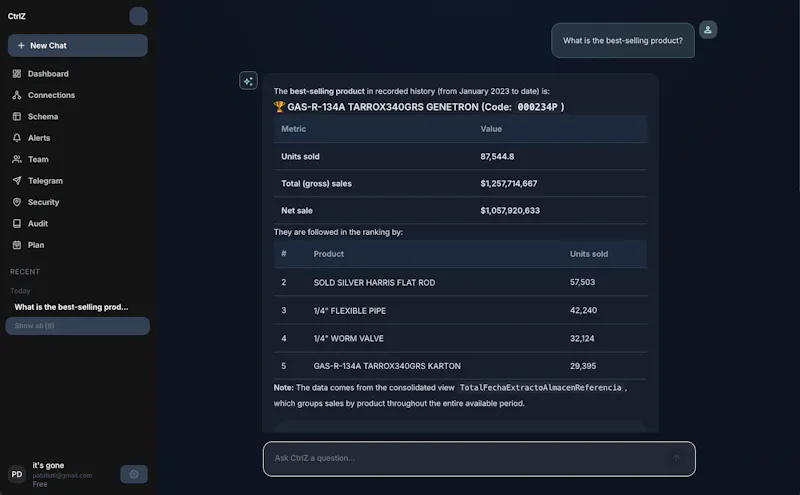This screenshot has height=495, width=800.
Task: Click row 1/4" FLEXIBLE PIPE
Action: [x=460, y=310]
